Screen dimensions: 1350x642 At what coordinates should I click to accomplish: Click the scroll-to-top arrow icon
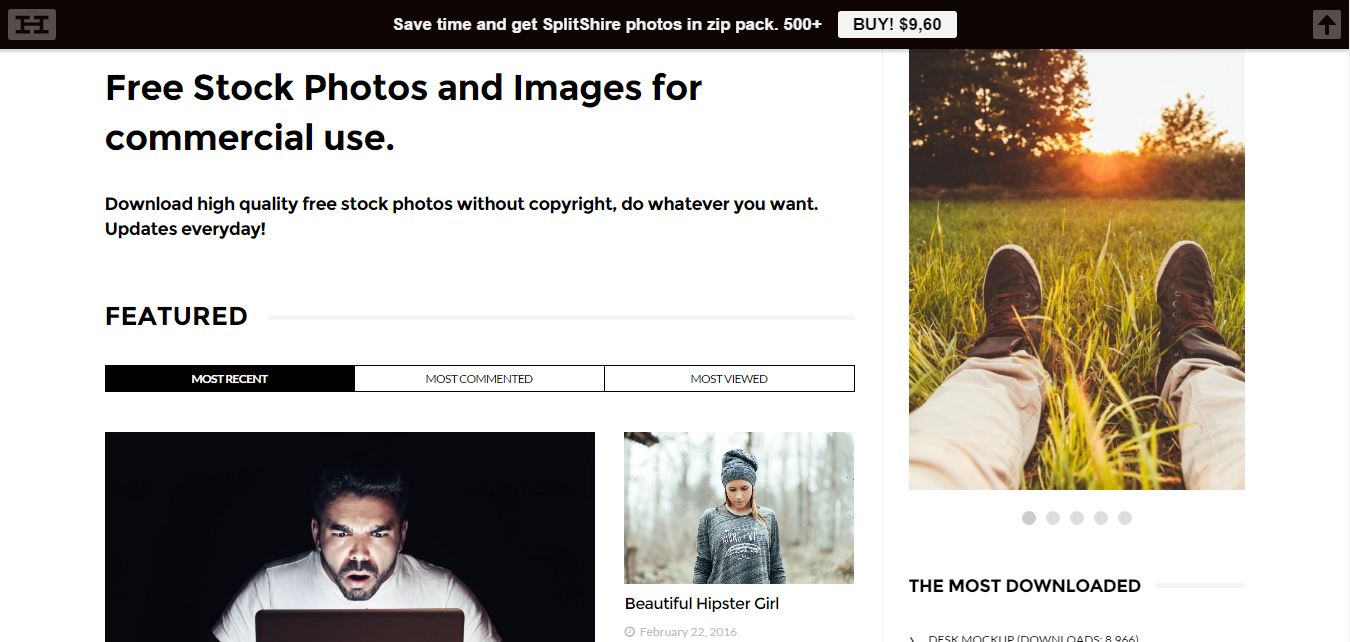tap(1326, 25)
